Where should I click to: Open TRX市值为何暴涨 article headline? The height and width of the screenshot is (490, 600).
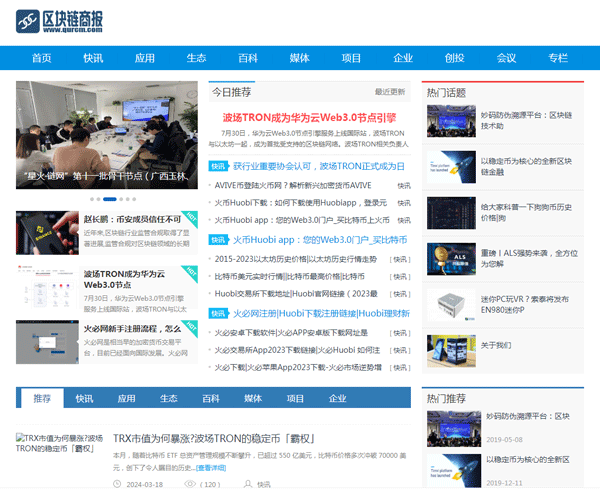[x=214, y=439]
